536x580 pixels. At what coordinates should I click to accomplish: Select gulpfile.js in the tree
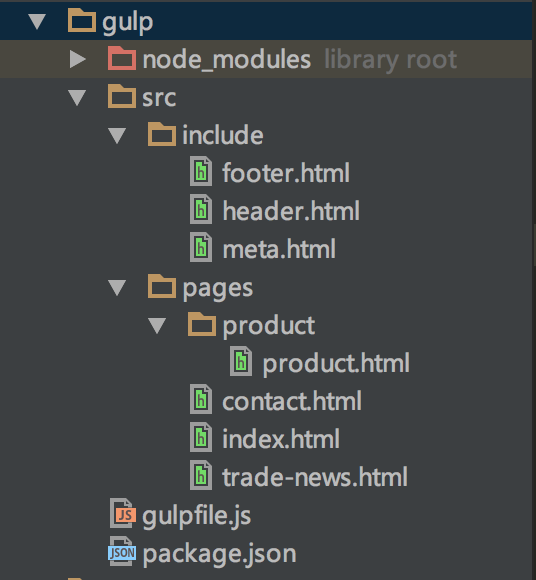point(196,517)
